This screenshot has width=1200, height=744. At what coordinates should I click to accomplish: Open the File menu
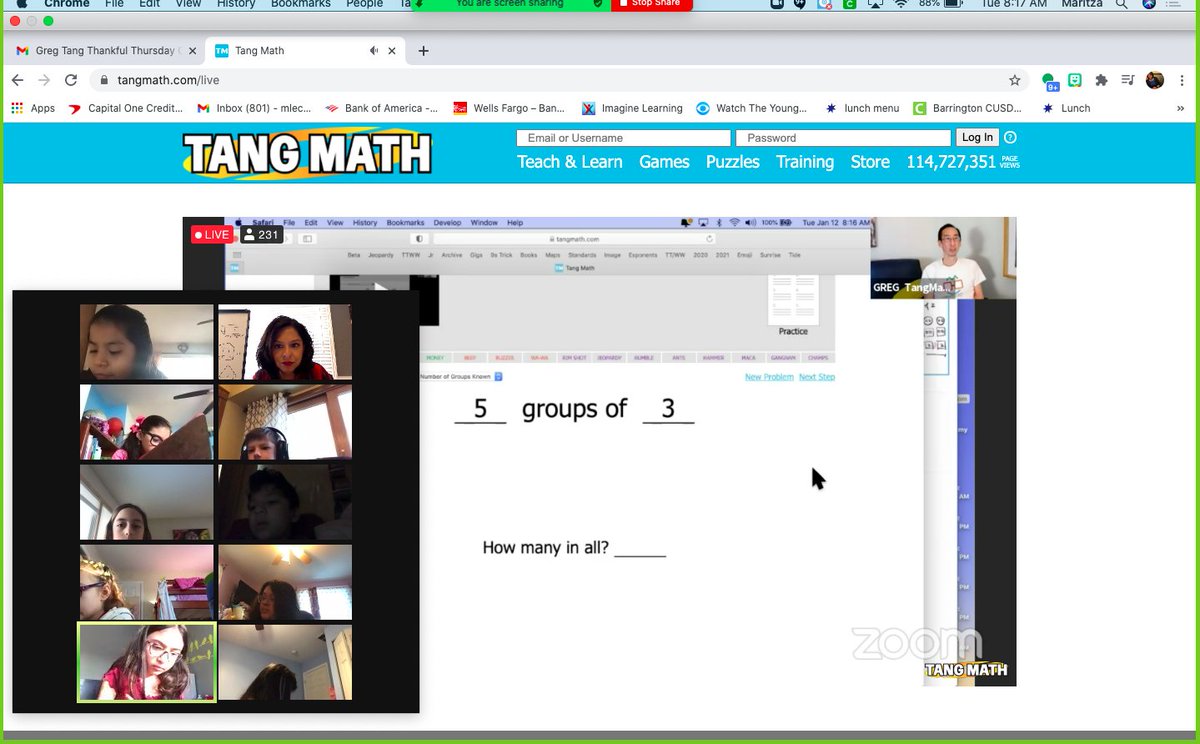pyautogui.click(x=115, y=4)
